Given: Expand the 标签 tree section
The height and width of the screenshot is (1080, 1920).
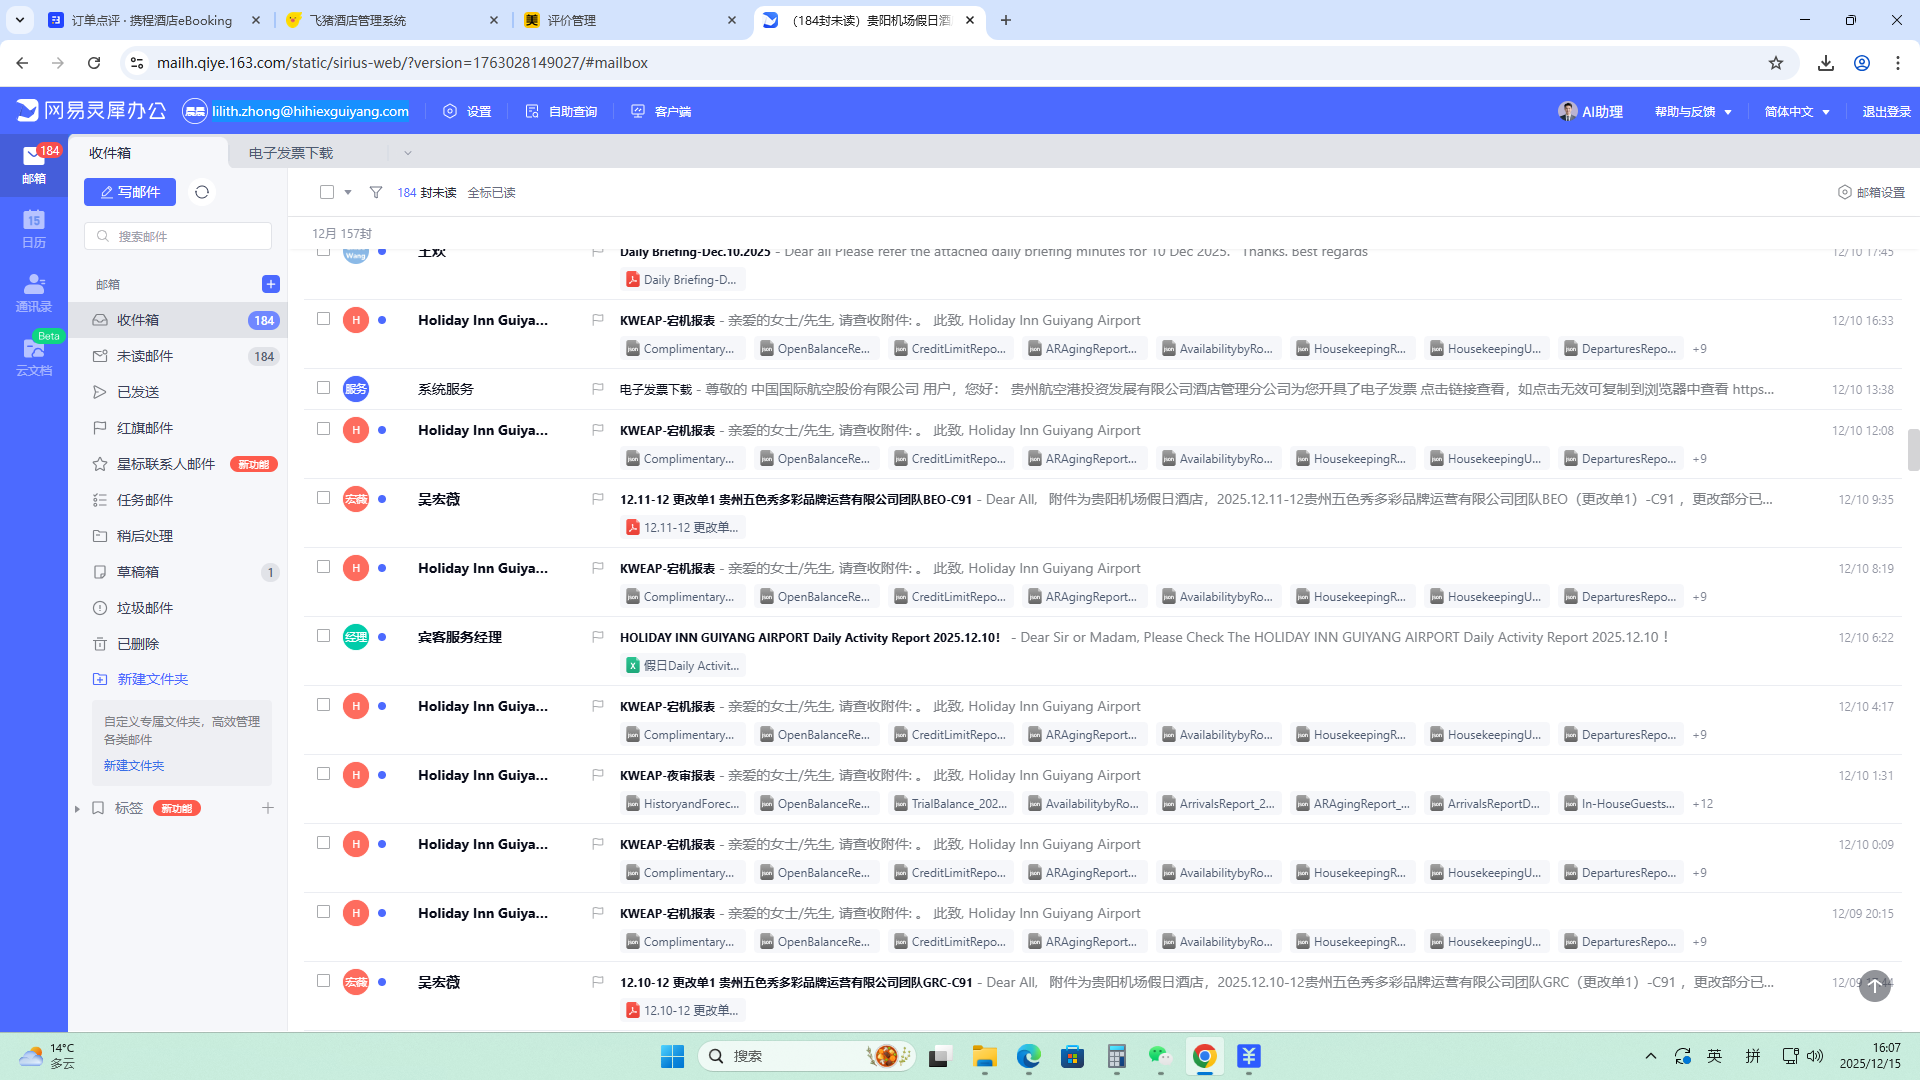Looking at the screenshot, I should click(77, 808).
